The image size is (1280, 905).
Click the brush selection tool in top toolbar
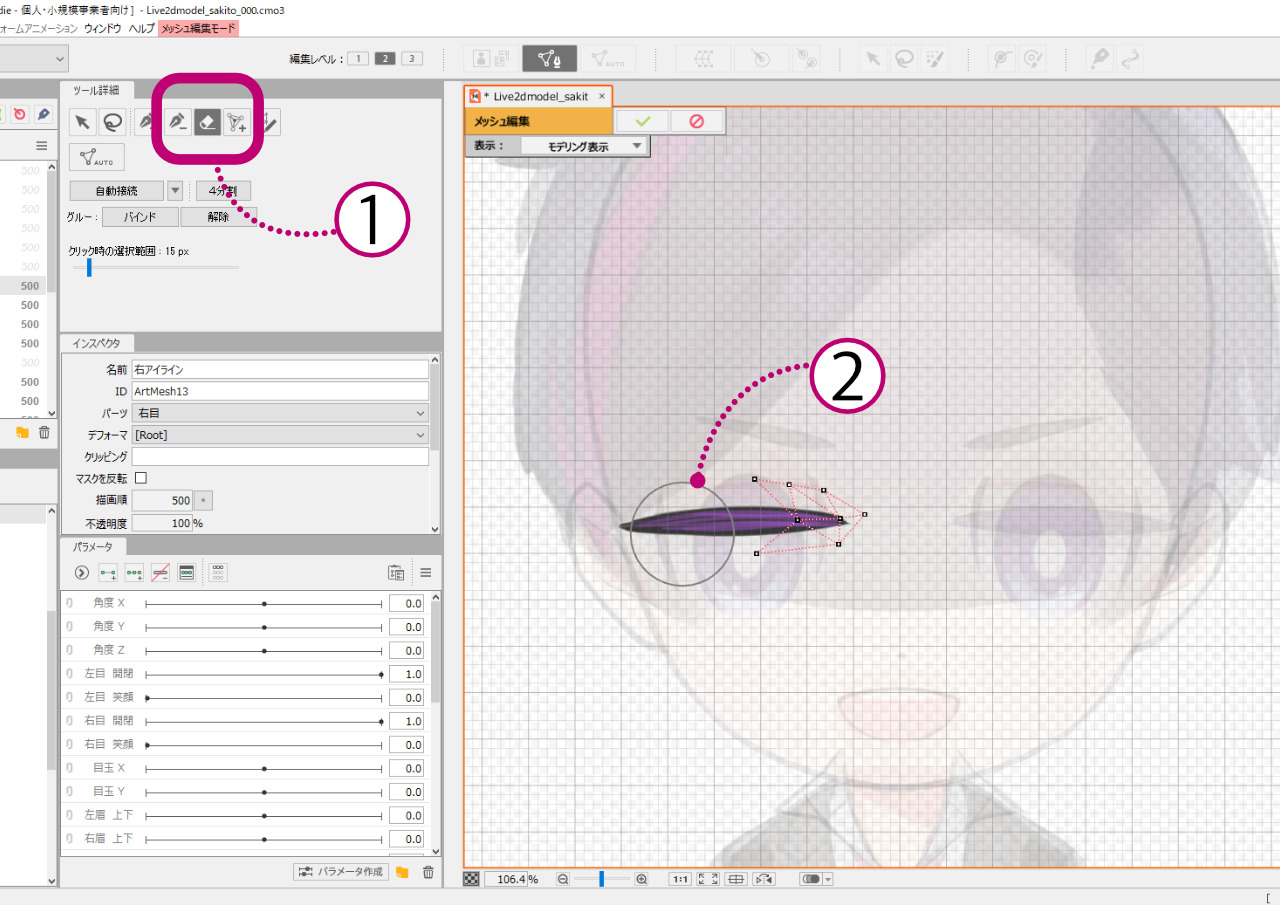pyautogui.click(x=934, y=59)
